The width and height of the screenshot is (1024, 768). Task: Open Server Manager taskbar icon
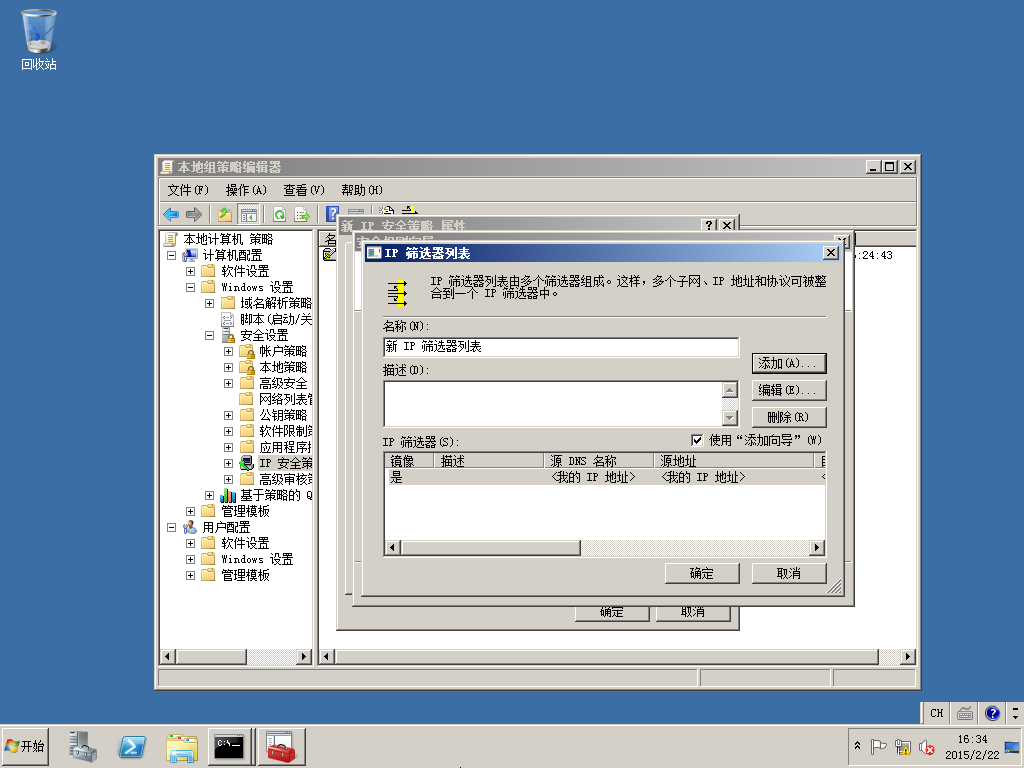(83, 746)
